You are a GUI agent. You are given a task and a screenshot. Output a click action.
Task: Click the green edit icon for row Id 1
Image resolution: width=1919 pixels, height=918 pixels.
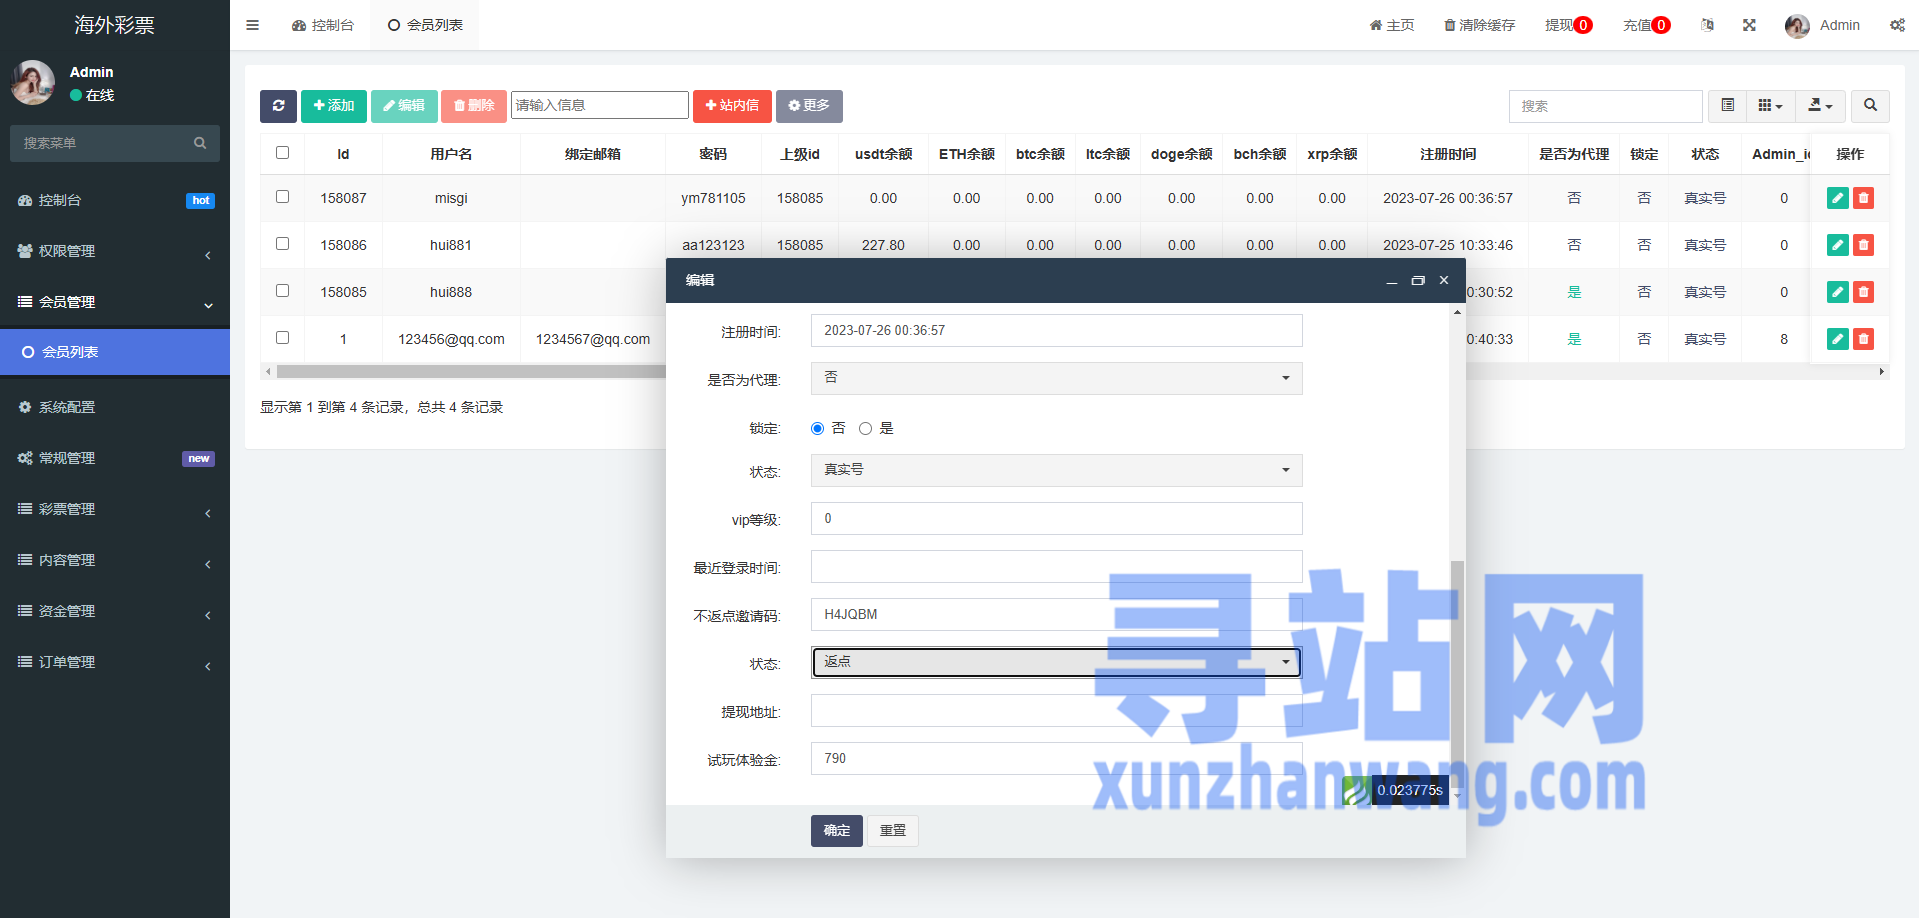[1838, 339]
